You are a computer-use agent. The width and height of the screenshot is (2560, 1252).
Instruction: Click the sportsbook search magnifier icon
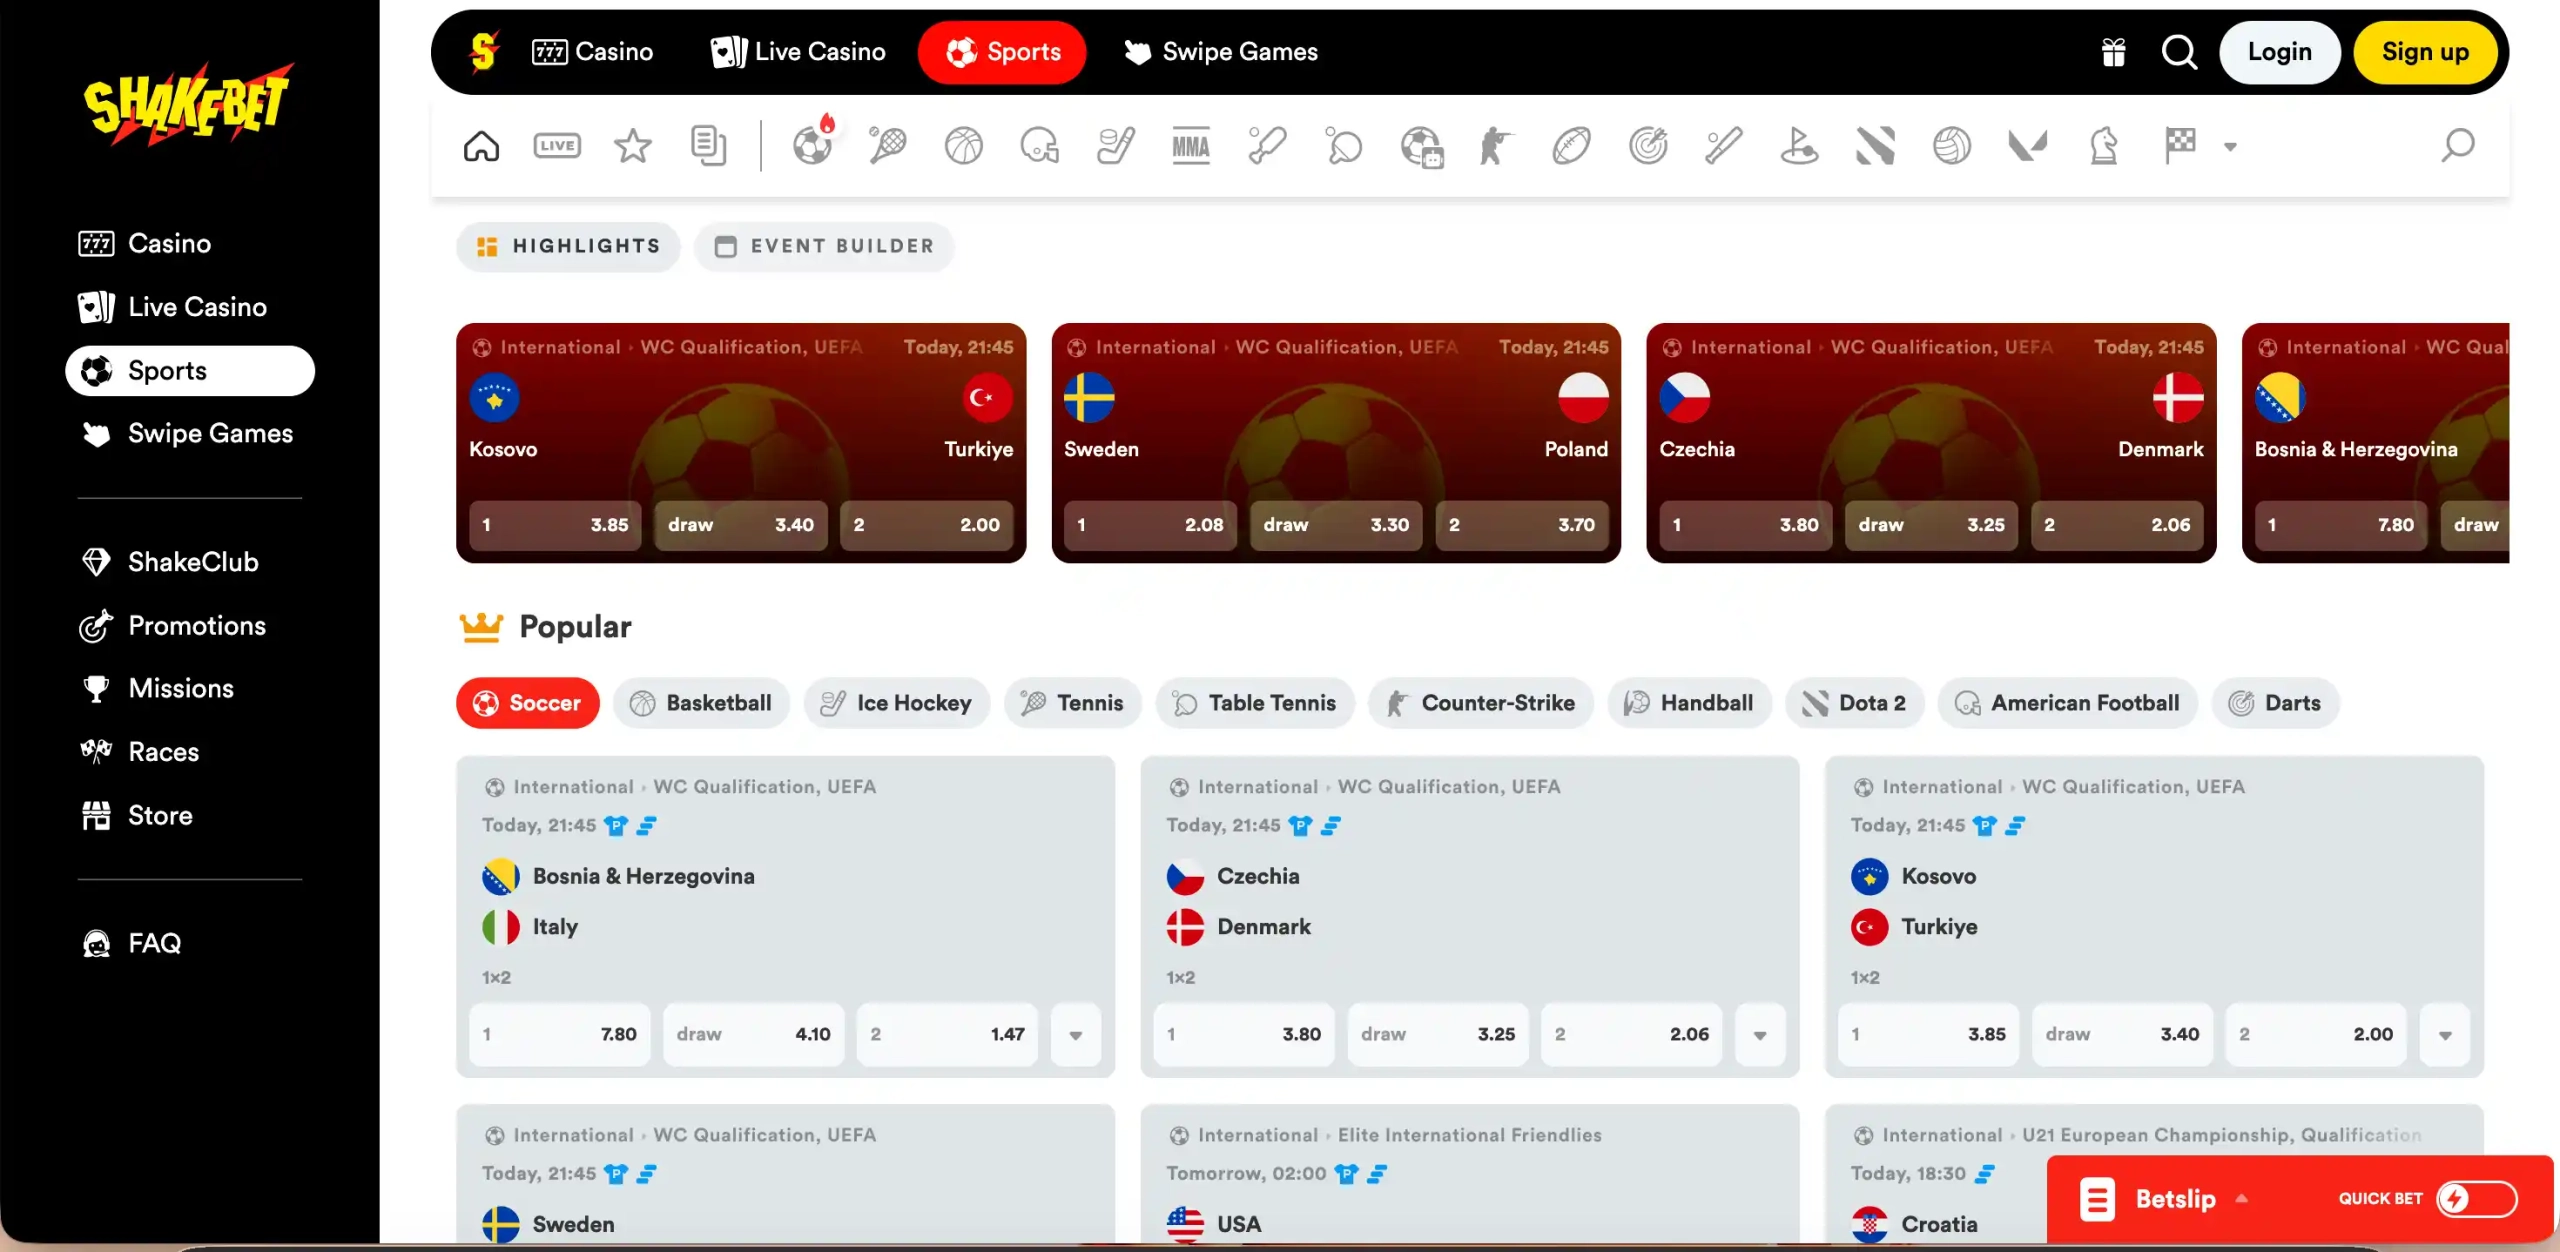(x=2457, y=146)
